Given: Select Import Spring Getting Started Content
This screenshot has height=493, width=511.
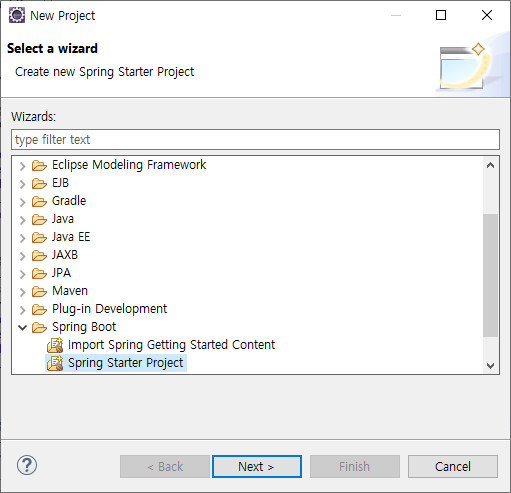Looking at the screenshot, I should [x=172, y=345].
